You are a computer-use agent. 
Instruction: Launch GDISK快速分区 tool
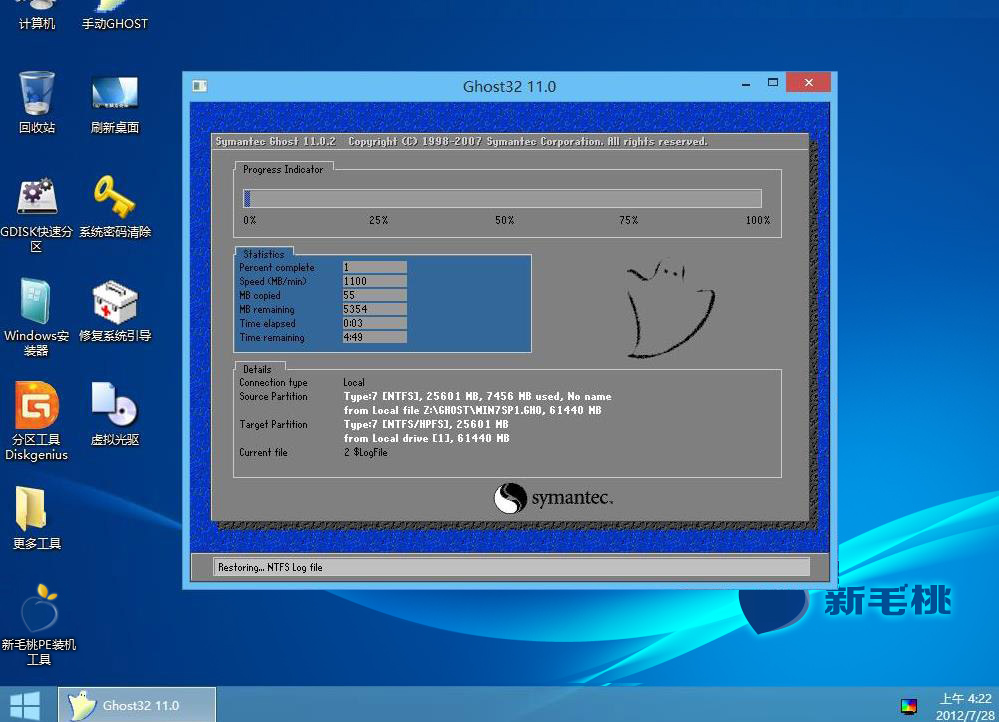click(x=36, y=215)
